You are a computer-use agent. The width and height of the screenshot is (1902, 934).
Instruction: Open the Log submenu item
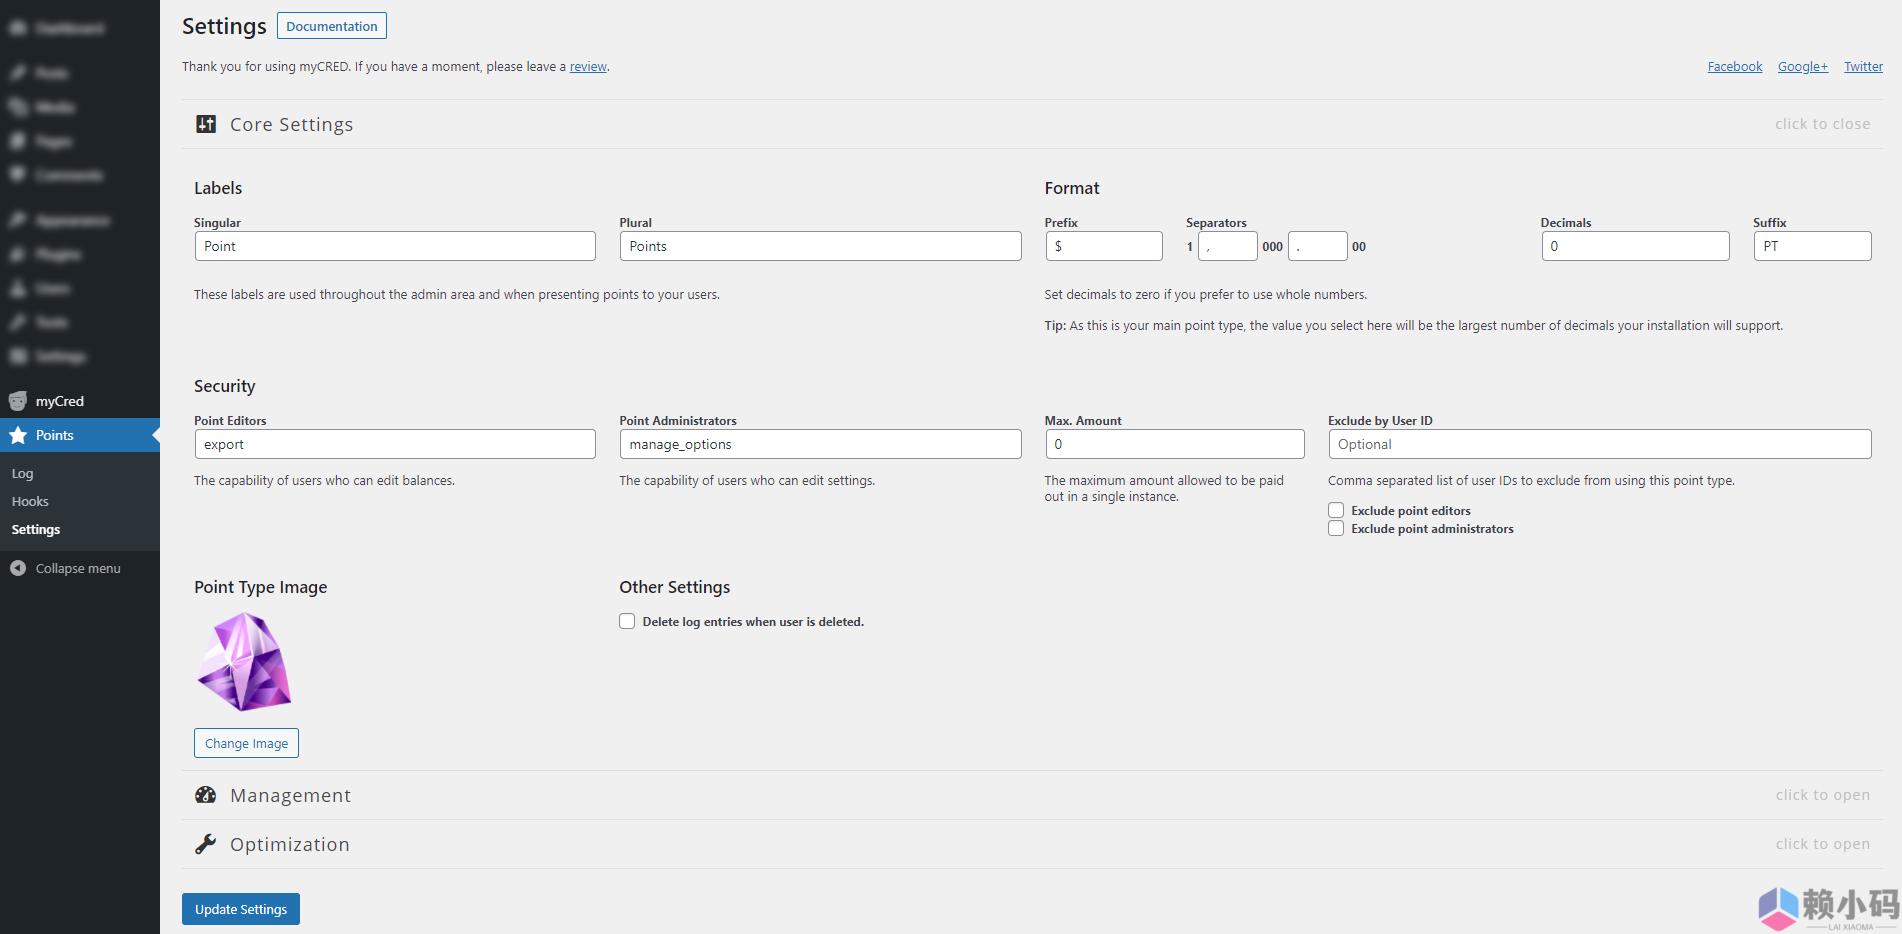point(22,473)
